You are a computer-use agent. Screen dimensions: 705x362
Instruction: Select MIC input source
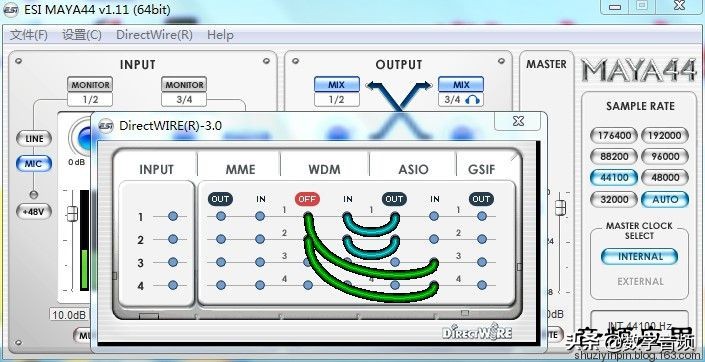[x=34, y=164]
